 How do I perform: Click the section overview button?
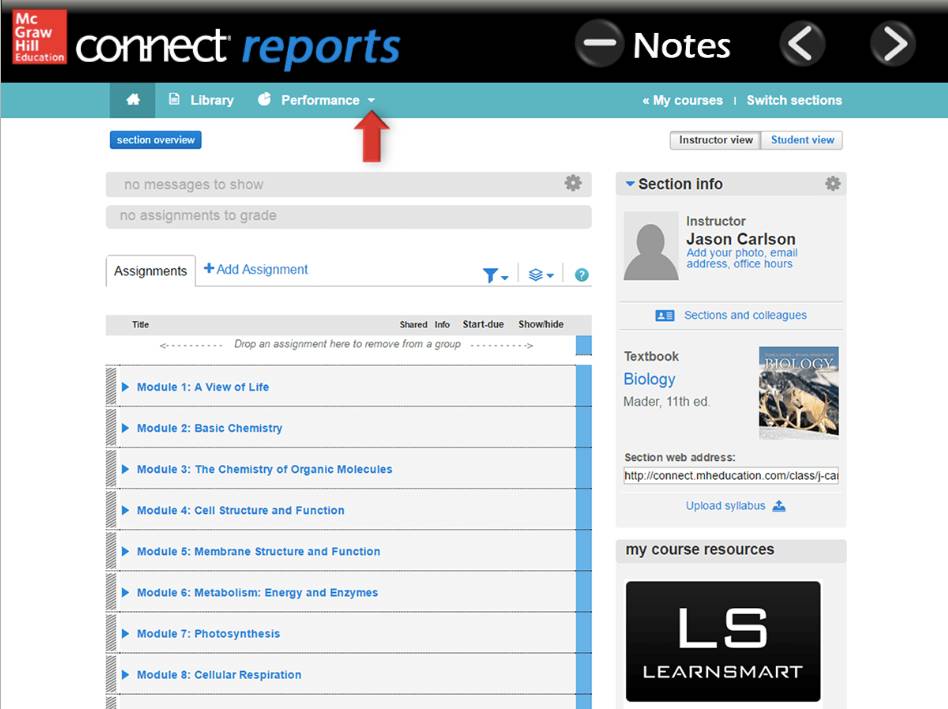pos(155,140)
